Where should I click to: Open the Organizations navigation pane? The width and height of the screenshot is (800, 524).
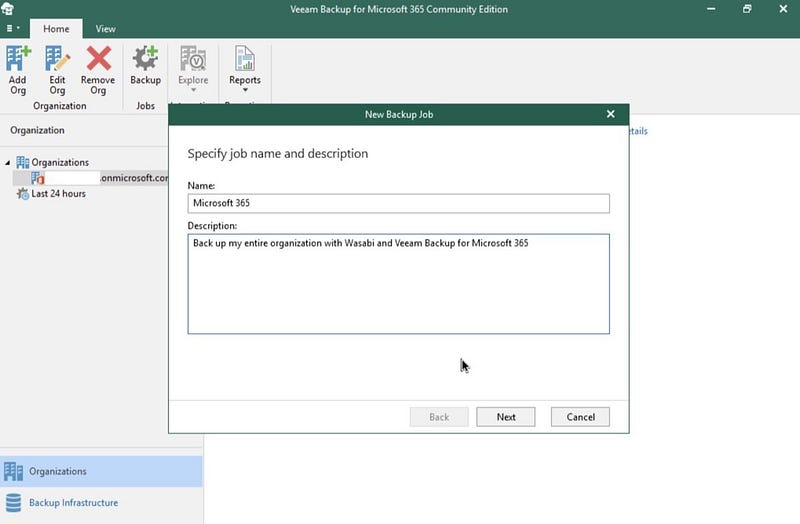click(101, 471)
